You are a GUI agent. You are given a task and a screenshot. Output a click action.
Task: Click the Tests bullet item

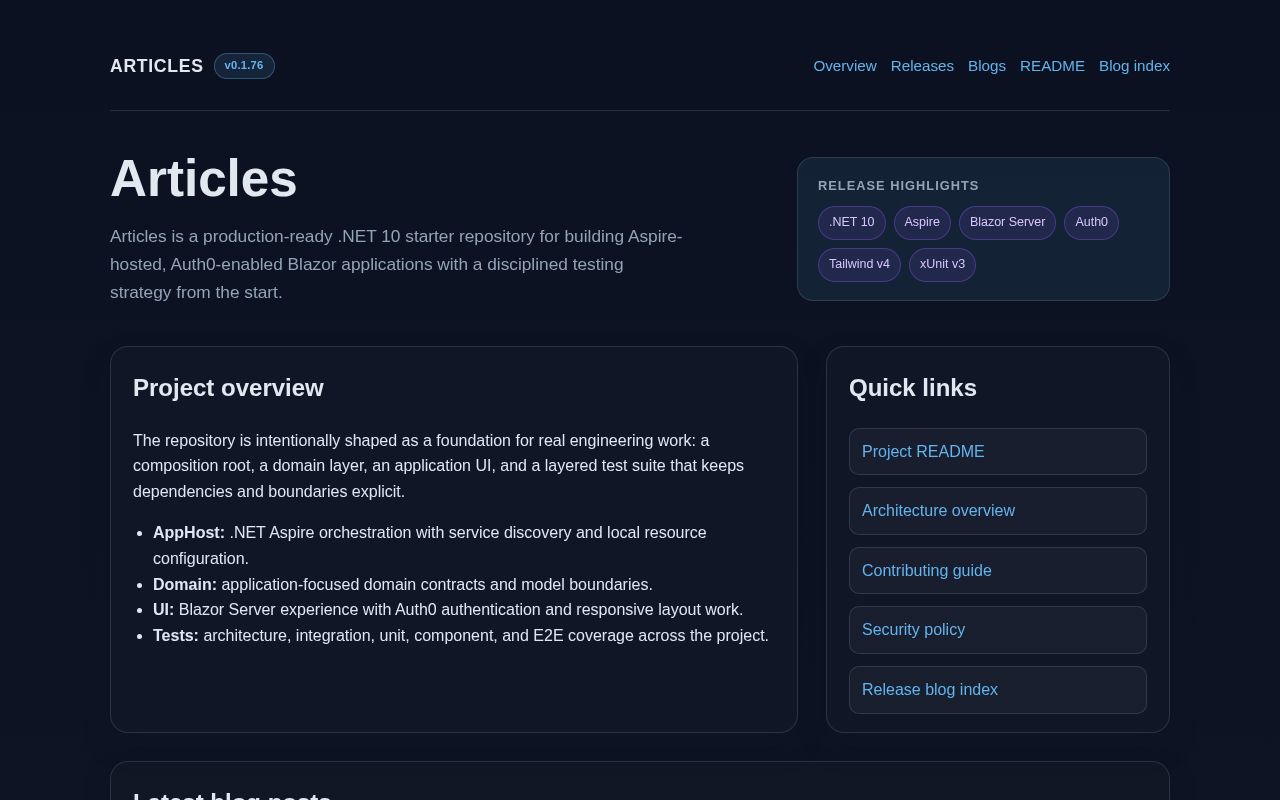(x=461, y=636)
